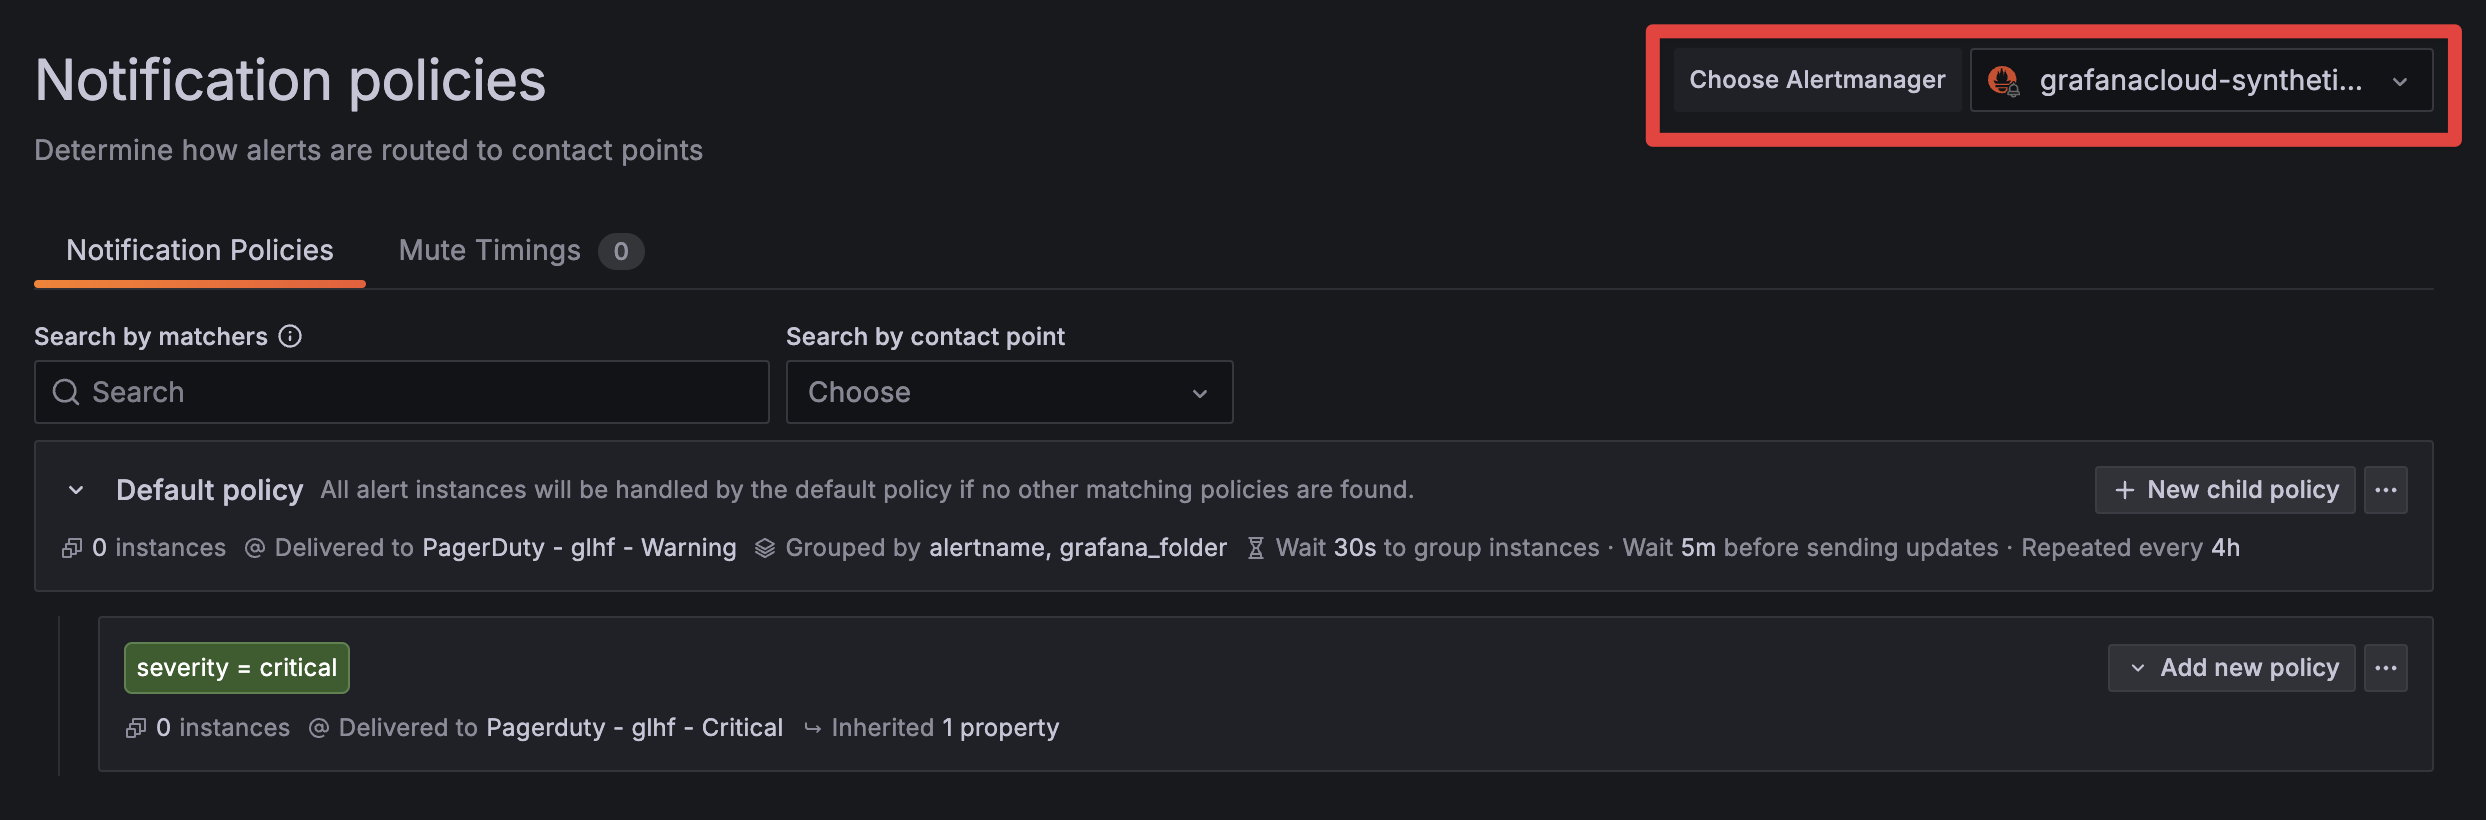
Task: Click the Choose Alertmanager label
Action: tap(1818, 80)
